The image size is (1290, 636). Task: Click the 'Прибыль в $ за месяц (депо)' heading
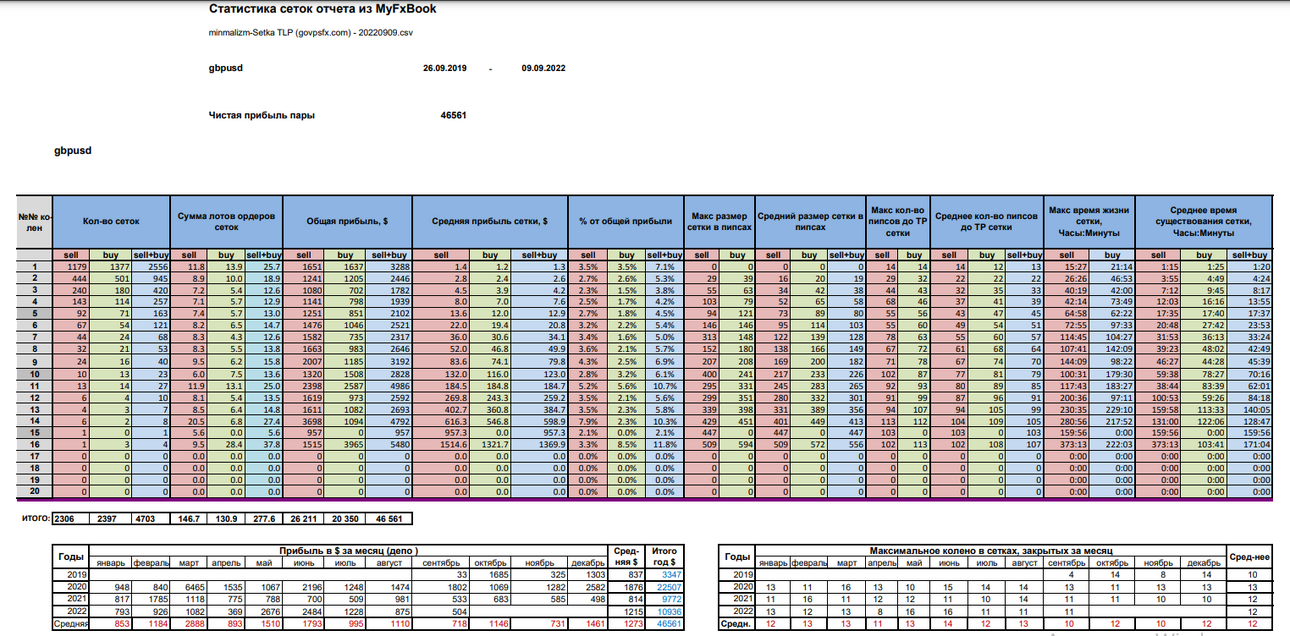pos(348,551)
